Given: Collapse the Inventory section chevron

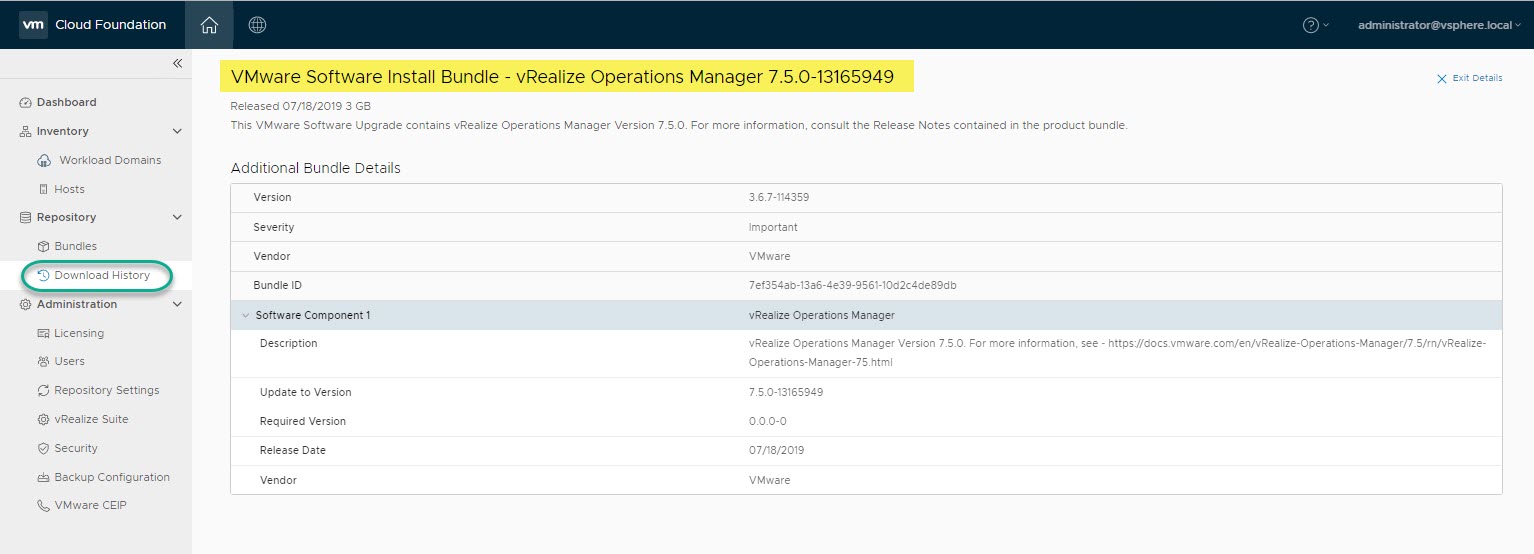Looking at the screenshot, I should coord(177,131).
